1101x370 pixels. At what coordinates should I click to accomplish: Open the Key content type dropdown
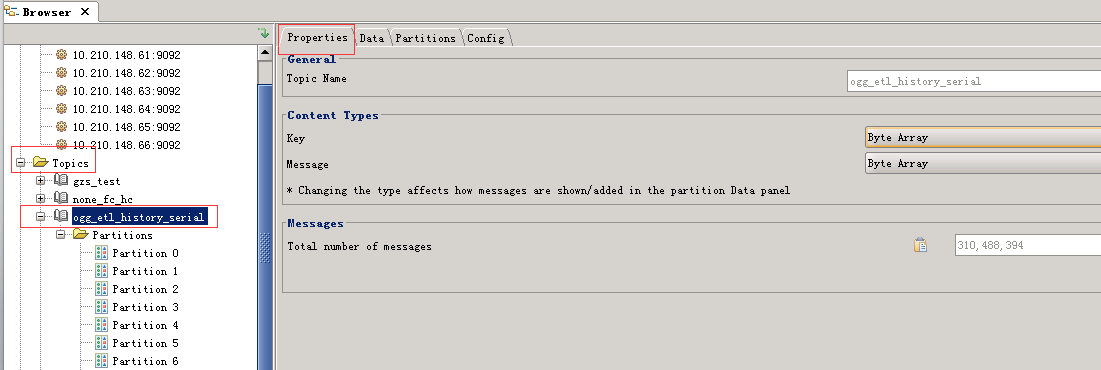point(982,138)
